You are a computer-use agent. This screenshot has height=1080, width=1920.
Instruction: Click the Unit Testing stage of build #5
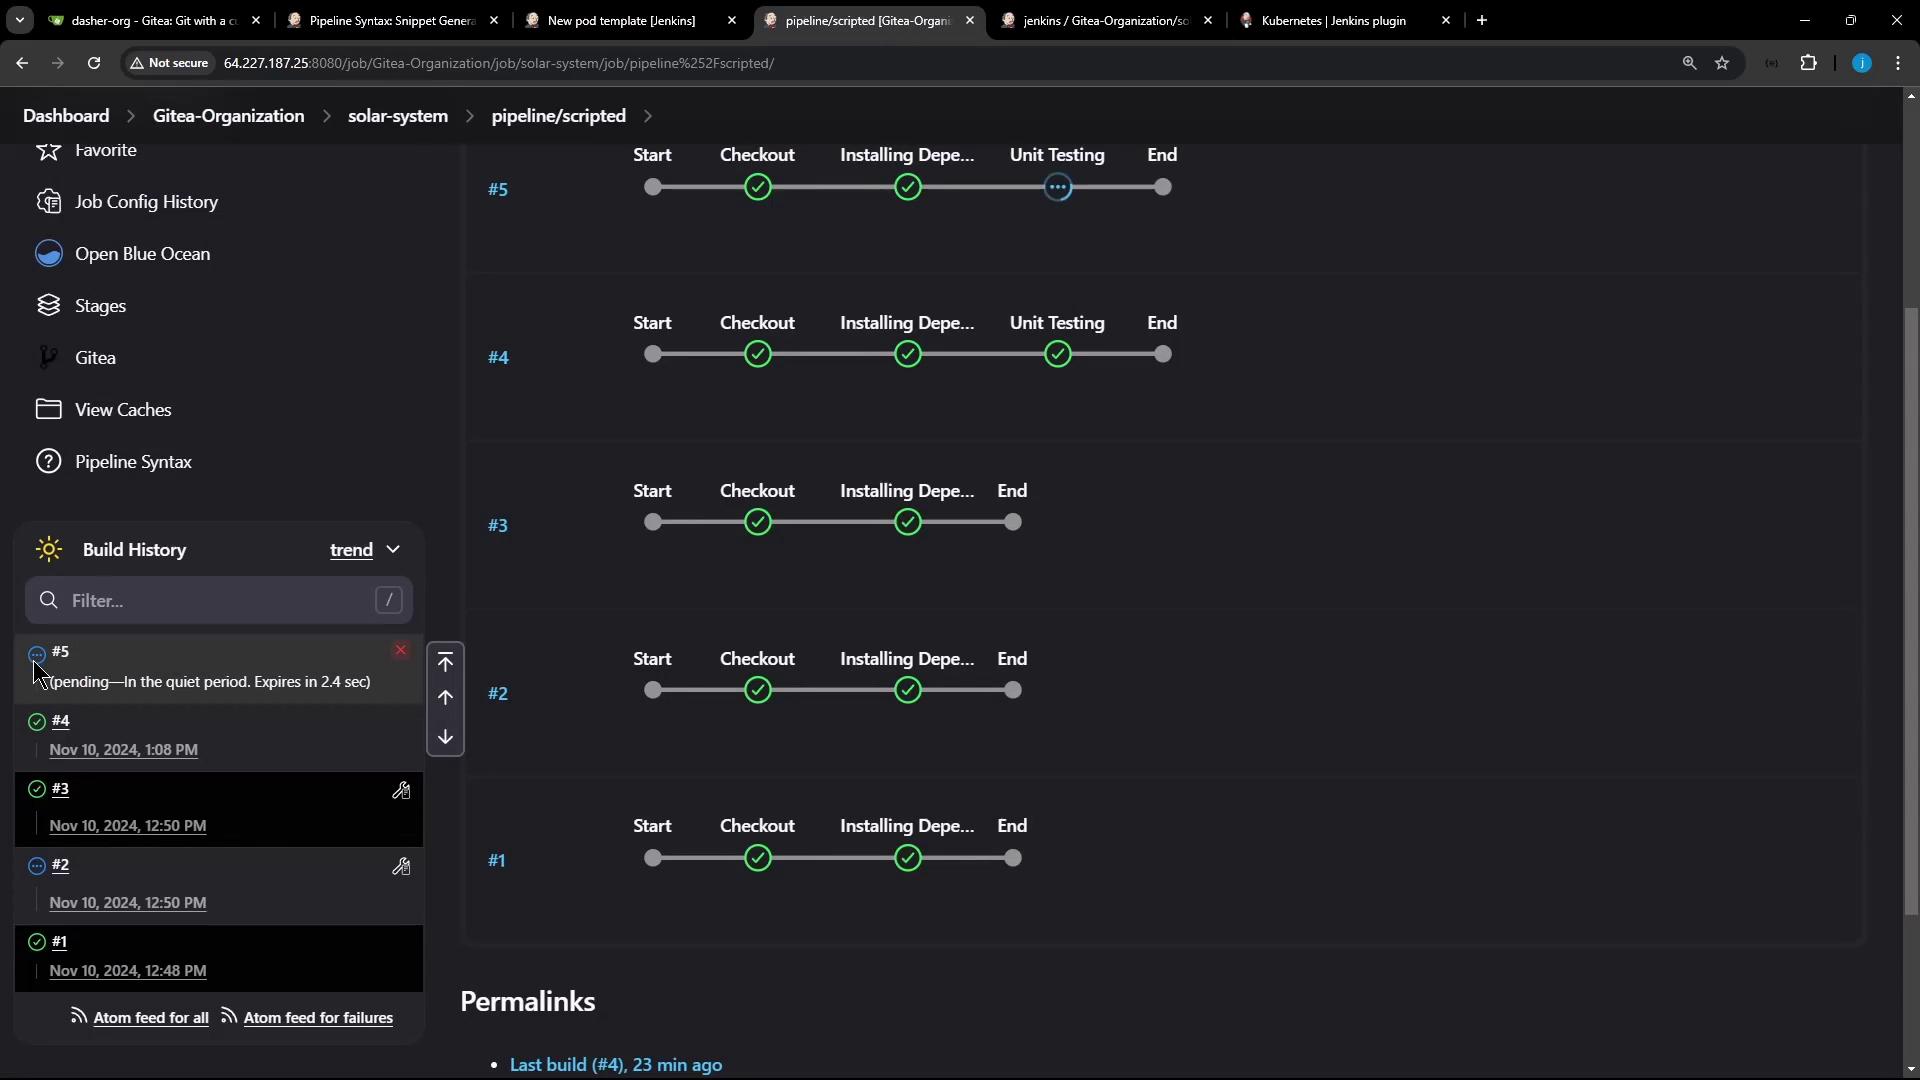tap(1058, 188)
